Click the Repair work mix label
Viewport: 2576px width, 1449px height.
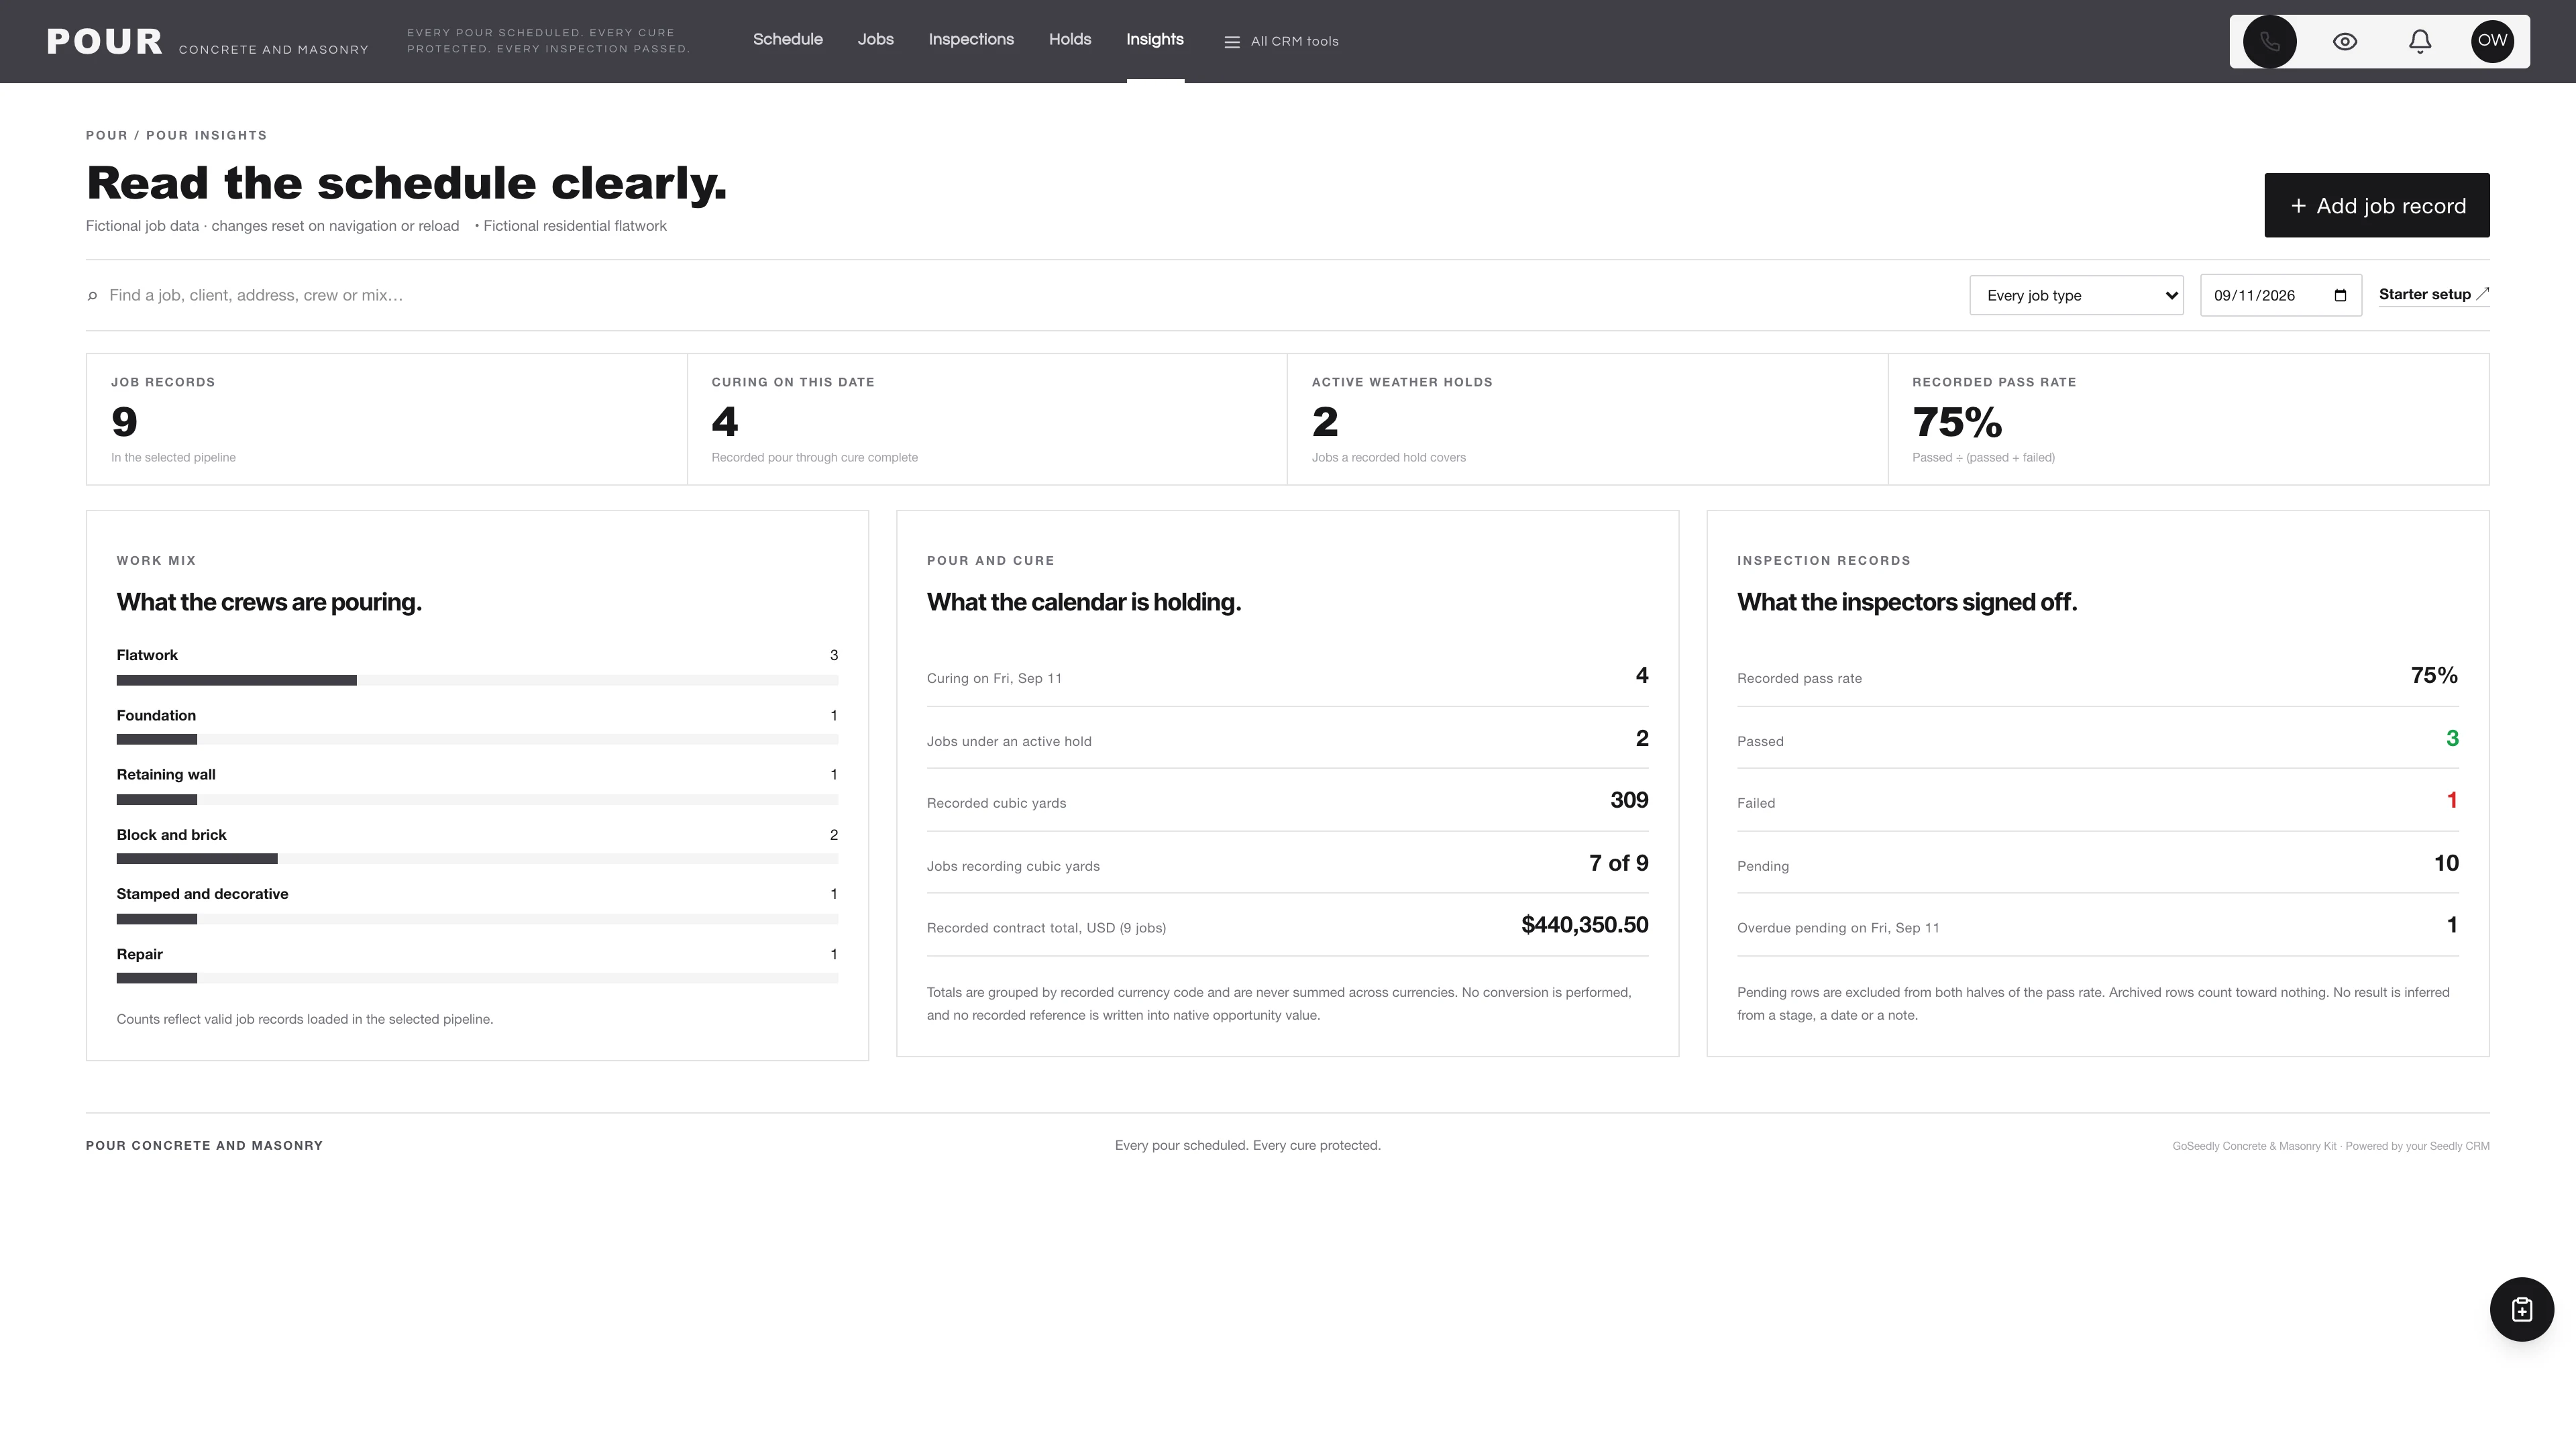tap(139, 954)
